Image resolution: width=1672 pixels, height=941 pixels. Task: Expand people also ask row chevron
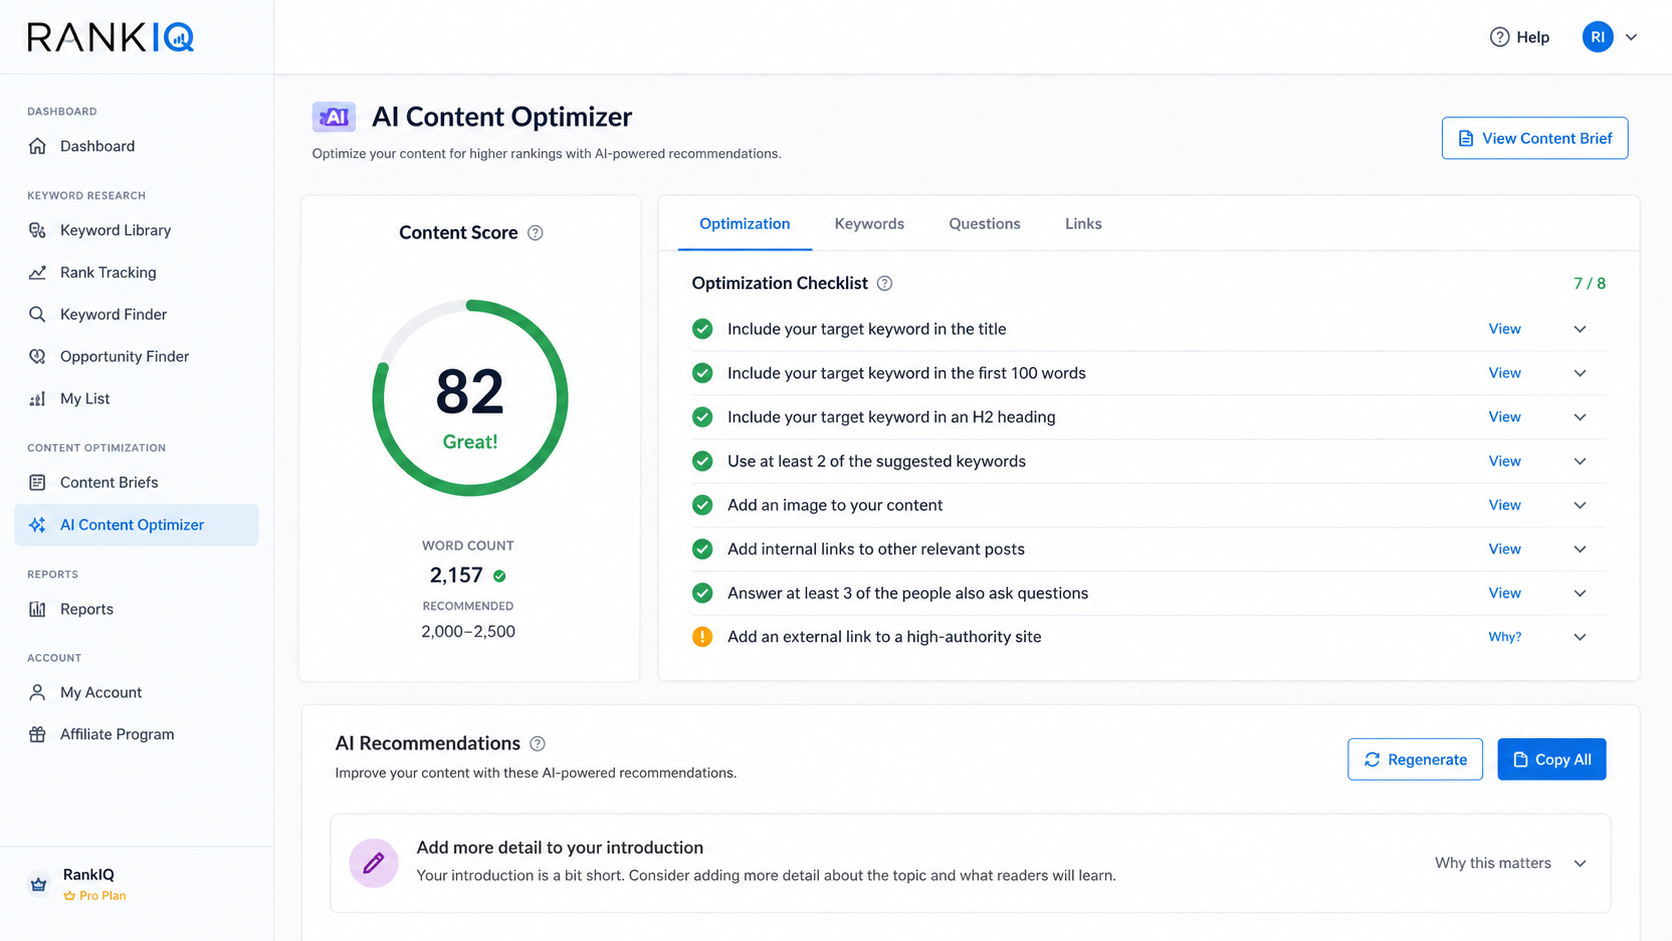(1580, 593)
